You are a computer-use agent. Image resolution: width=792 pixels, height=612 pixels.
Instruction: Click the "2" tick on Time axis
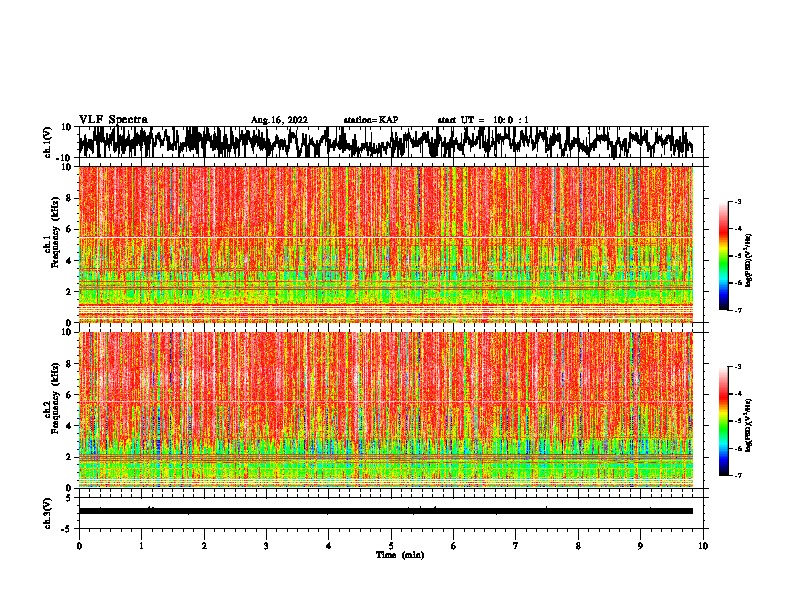204,546
